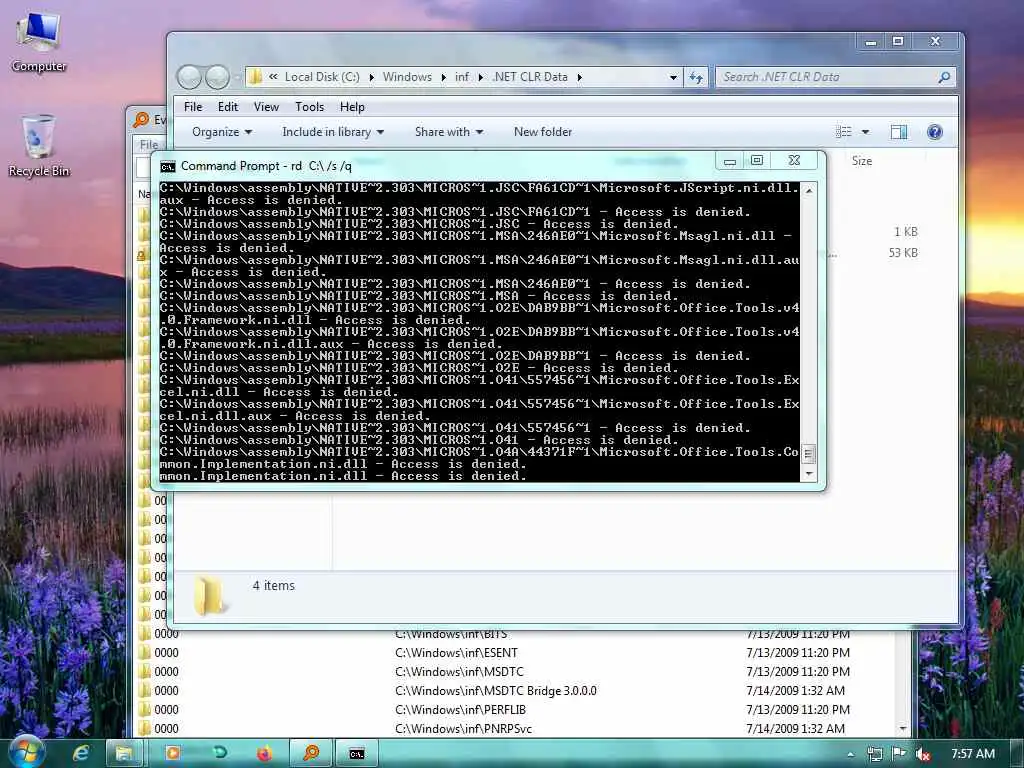Open address bar history dropdown arrow
The height and width of the screenshot is (768, 1024).
673,77
